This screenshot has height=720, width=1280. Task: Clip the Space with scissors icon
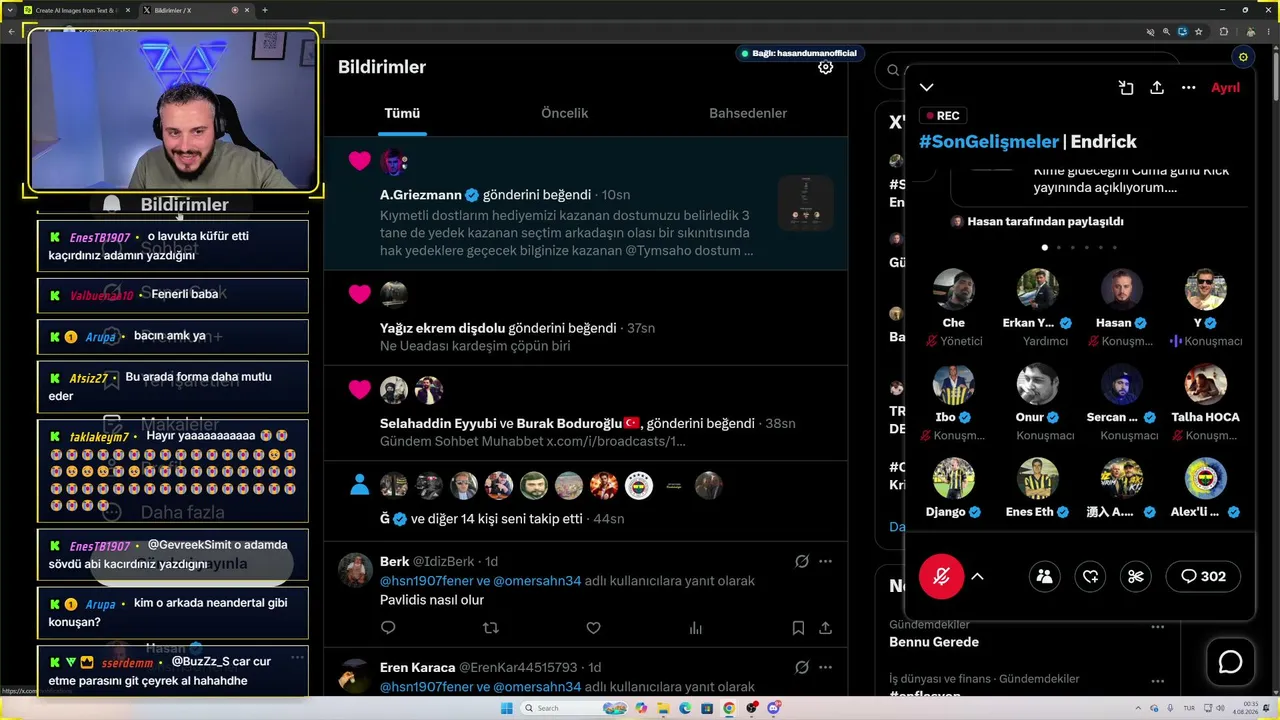[1136, 576]
